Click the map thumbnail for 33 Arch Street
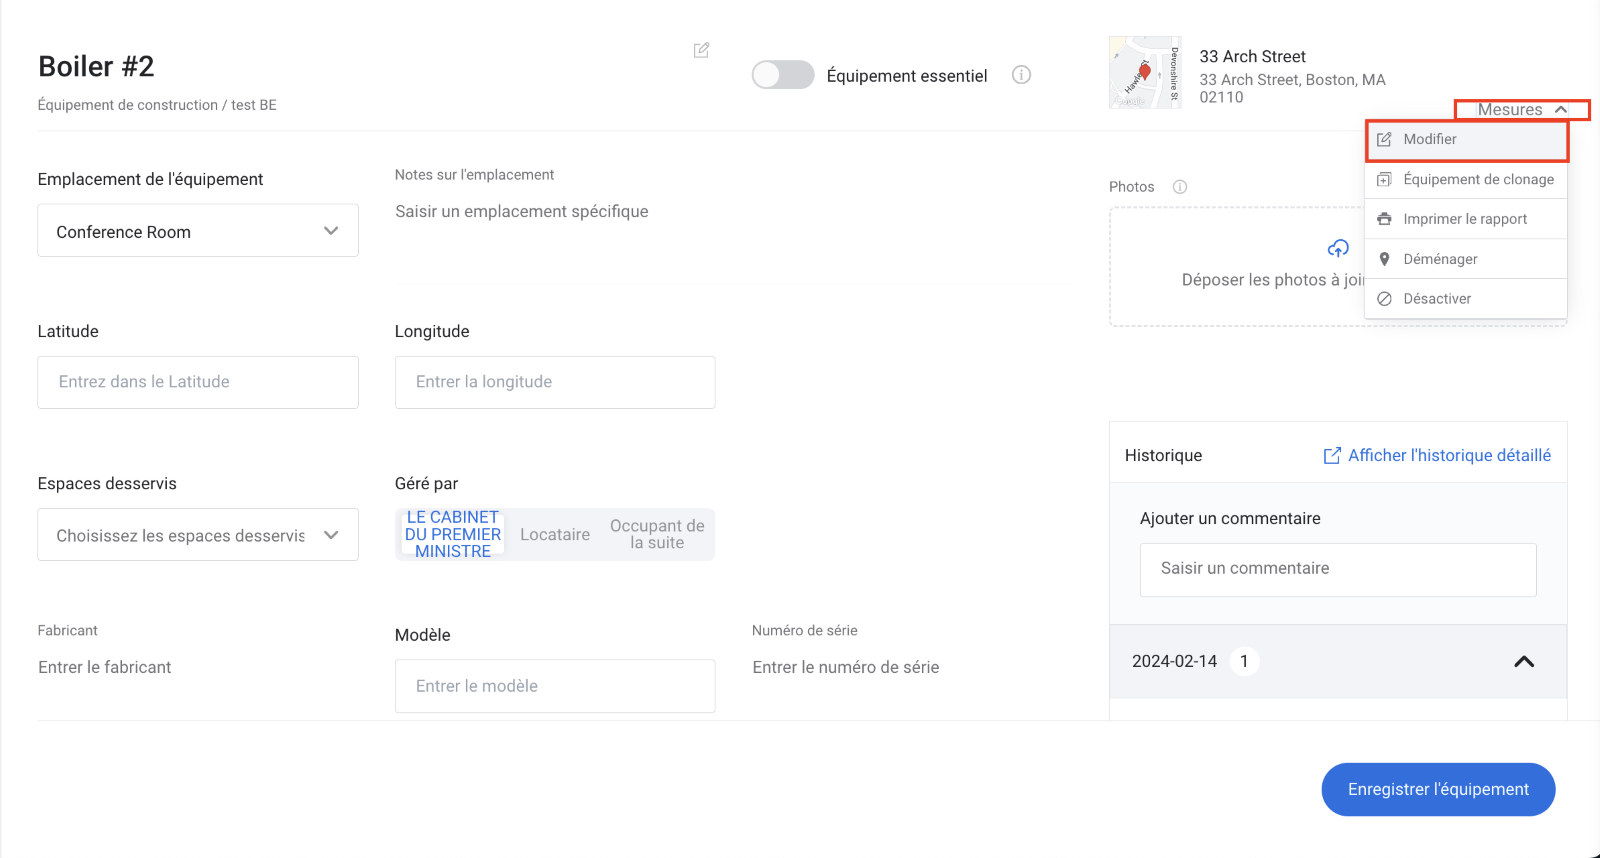This screenshot has width=1600, height=858. coord(1144,72)
